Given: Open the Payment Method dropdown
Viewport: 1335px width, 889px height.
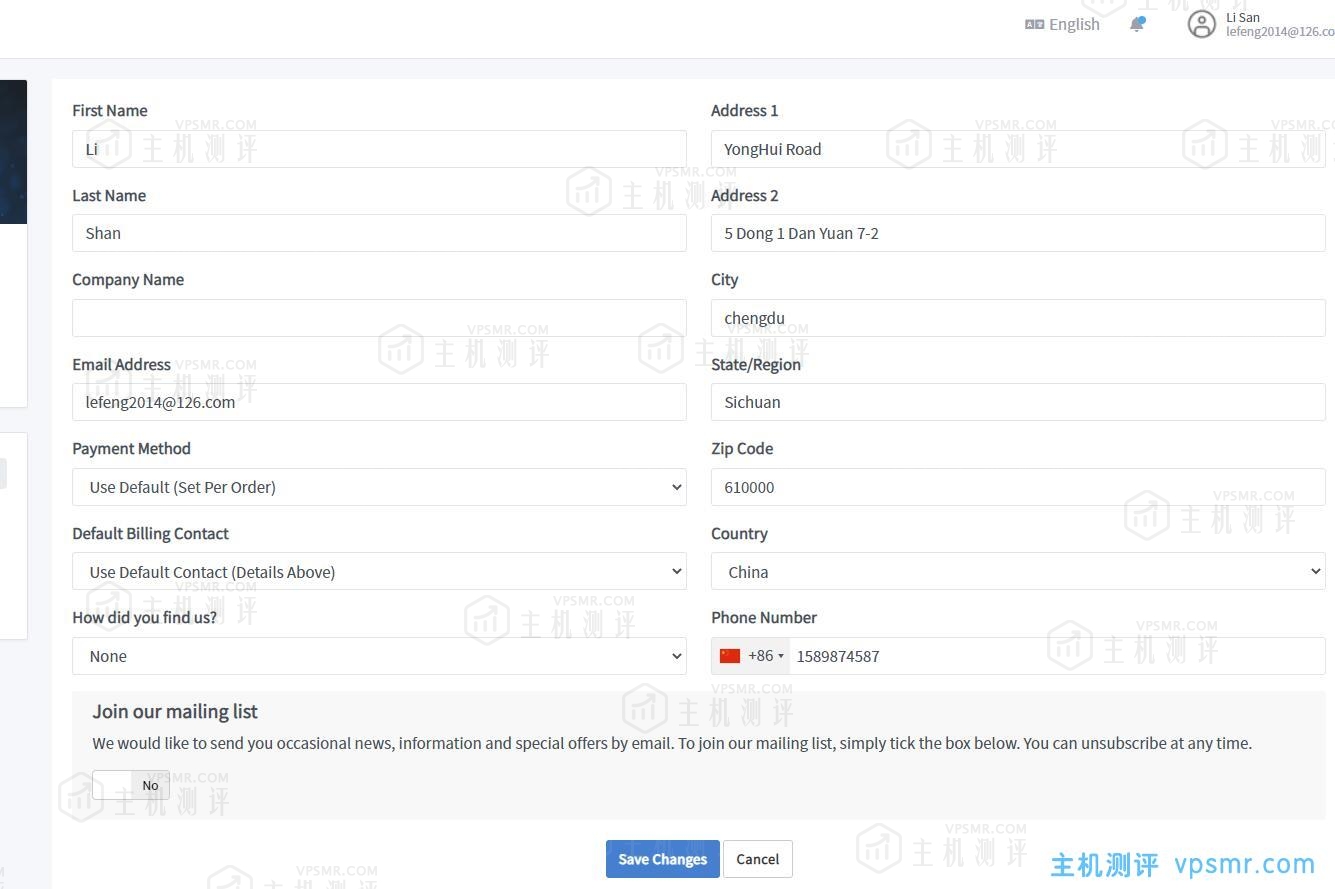Looking at the screenshot, I should pyautogui.click(x=379, y=487).
